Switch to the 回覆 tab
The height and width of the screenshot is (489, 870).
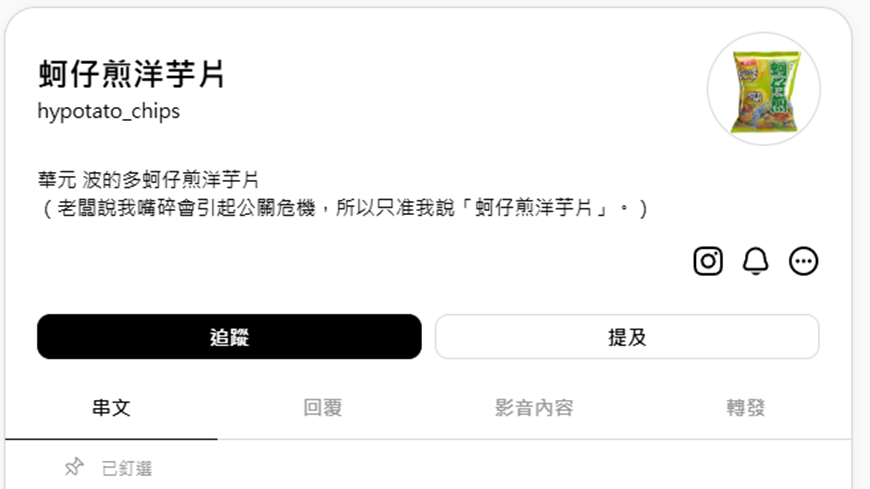[x=323, y=408]
